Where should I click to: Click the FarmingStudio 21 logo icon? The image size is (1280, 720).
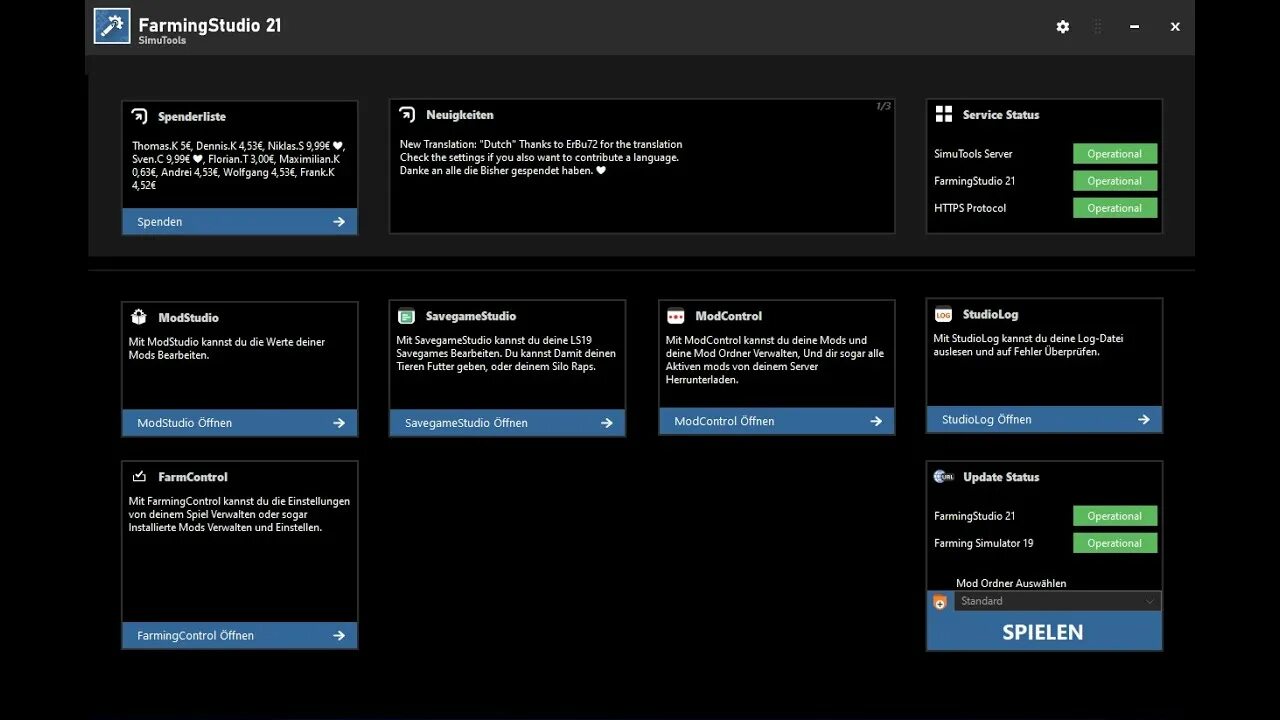tap(112, 26)
